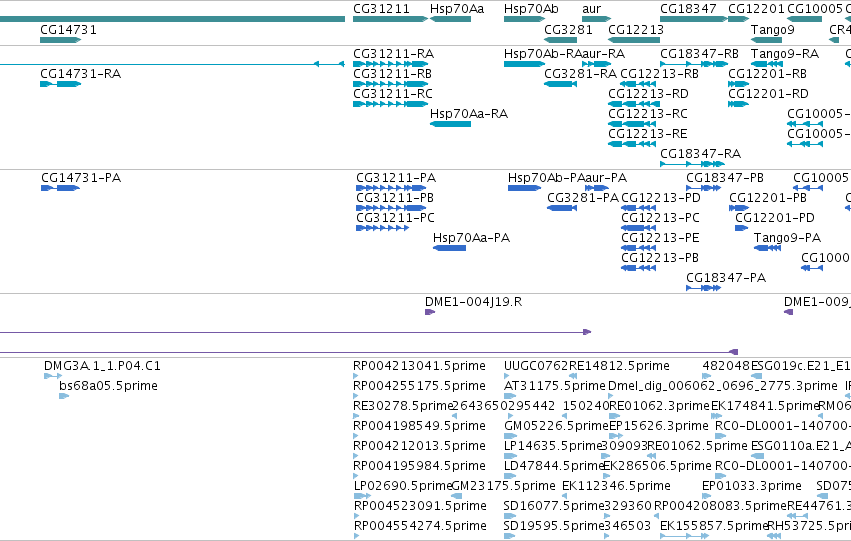Click transcript CG18347-RB

(694, 64)
